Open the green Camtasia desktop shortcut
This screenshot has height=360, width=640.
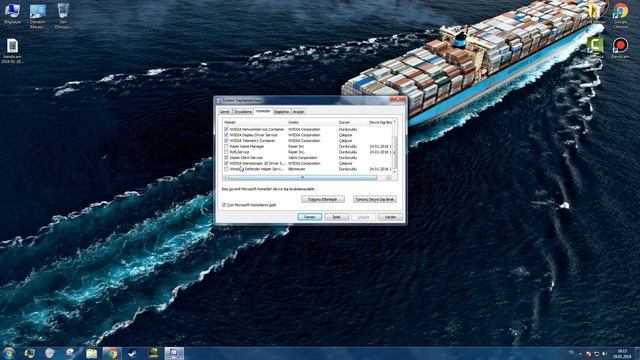595,46
